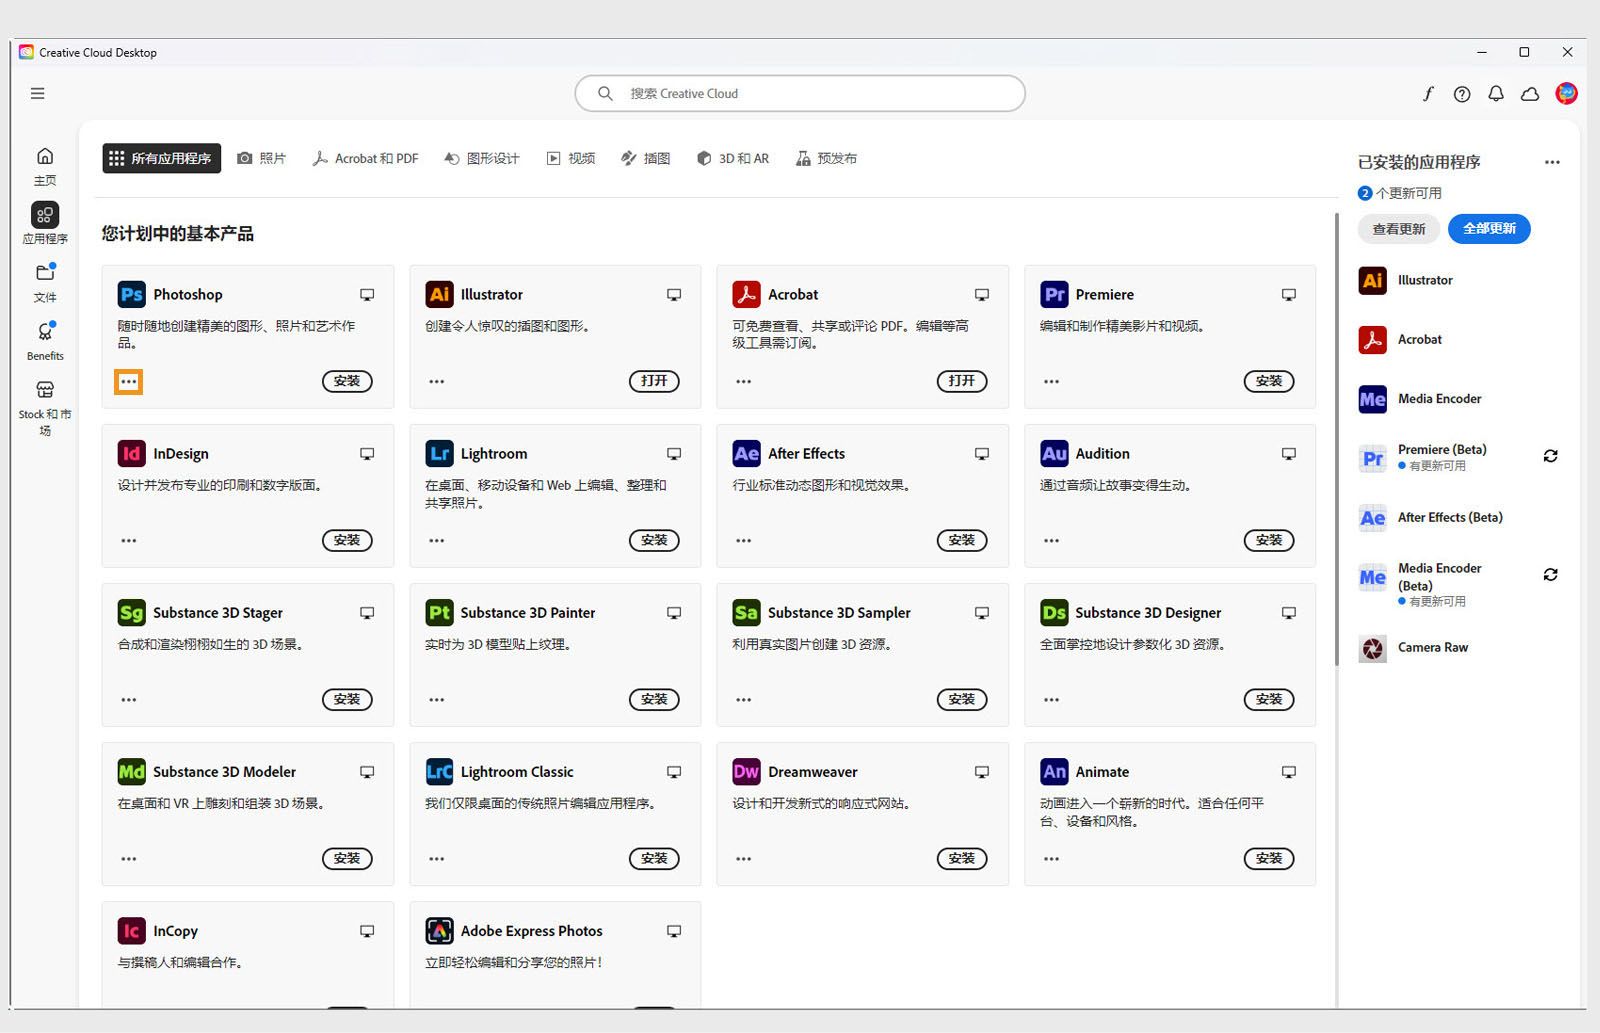Open 文件 files section in sidebar
This screenshot has height=1033, width=1600.
tap(45, 283)
